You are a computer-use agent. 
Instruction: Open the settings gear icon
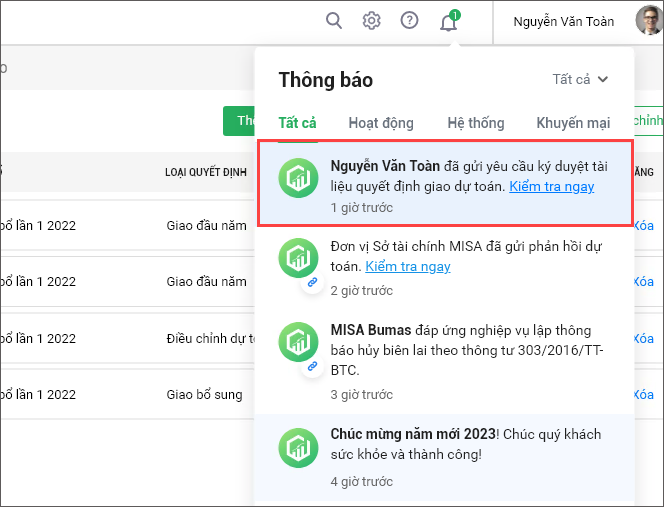pyautogui.click(x=372, y=21)
